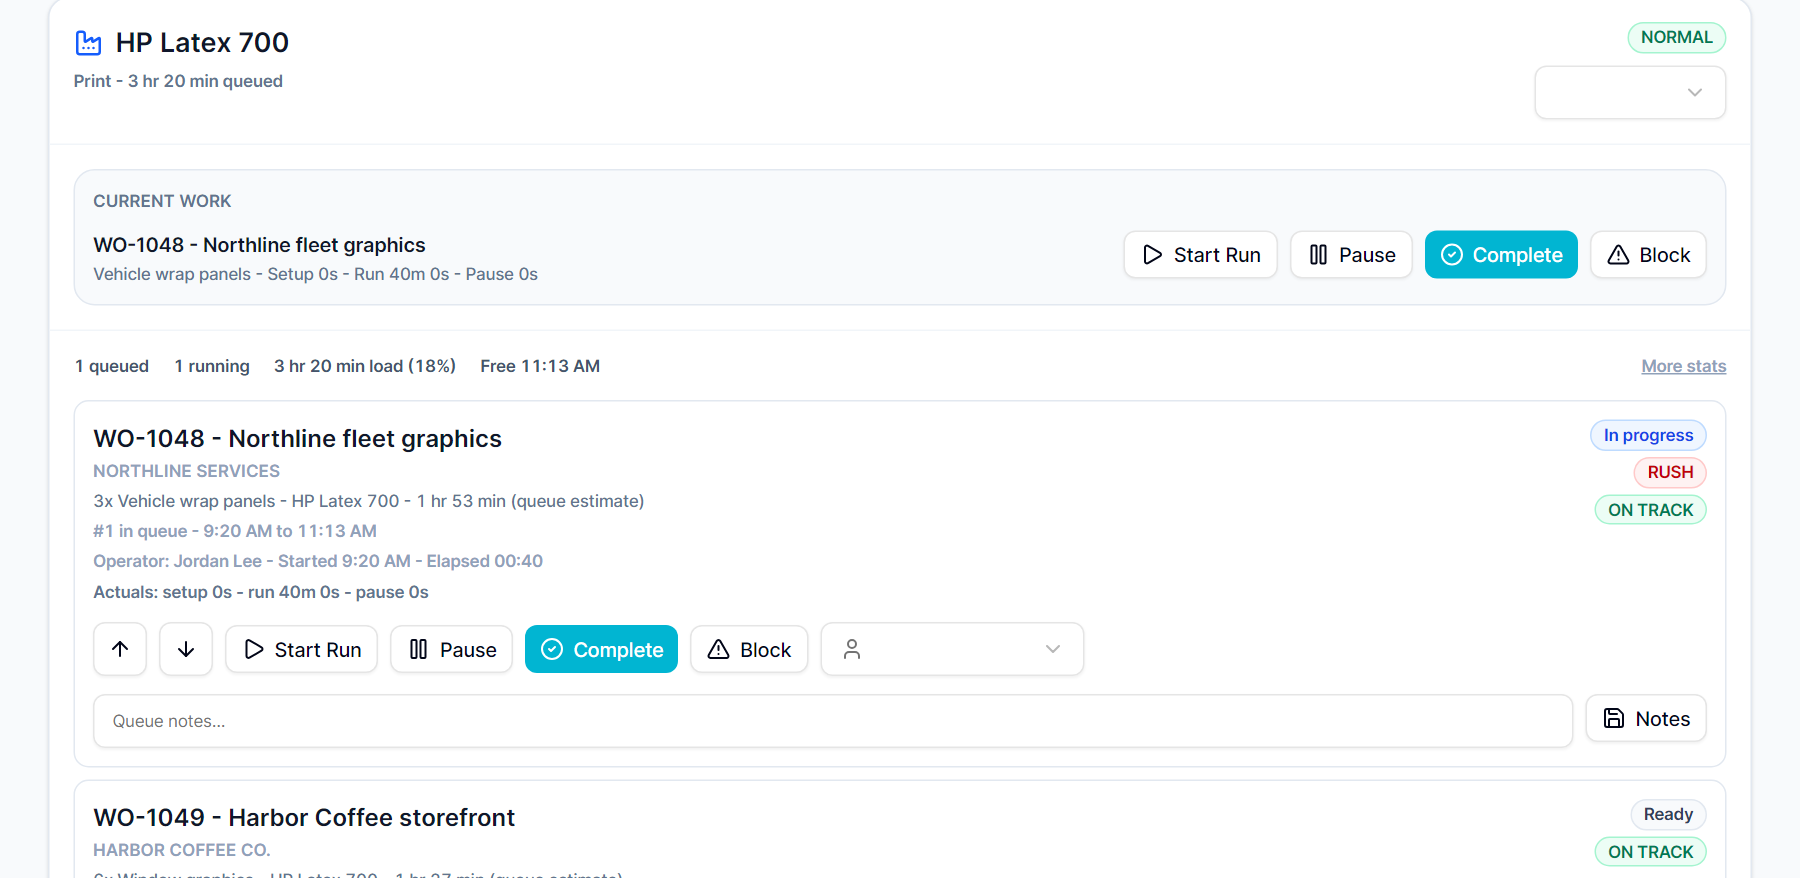Move WO-1048 down in queue
This screenshot has height=878, width=1800.
[x=186, y=649]
